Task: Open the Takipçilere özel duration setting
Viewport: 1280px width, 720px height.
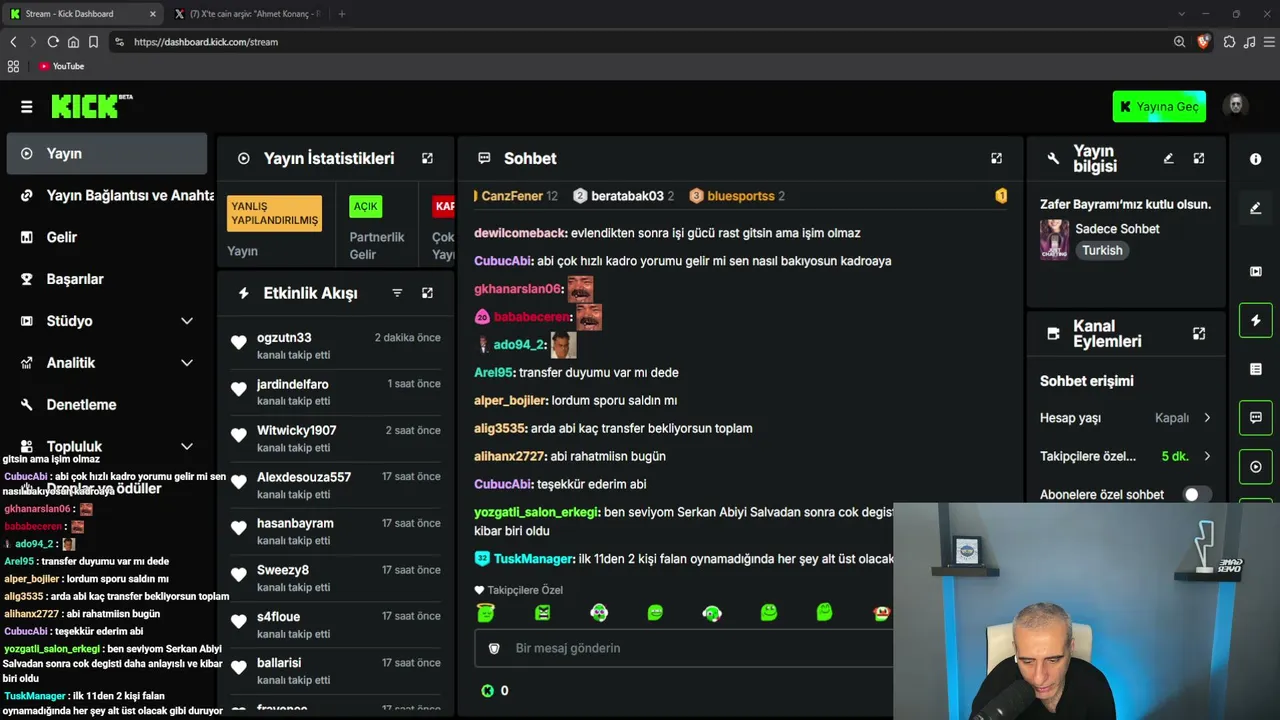Action: tap(1126, 456)
